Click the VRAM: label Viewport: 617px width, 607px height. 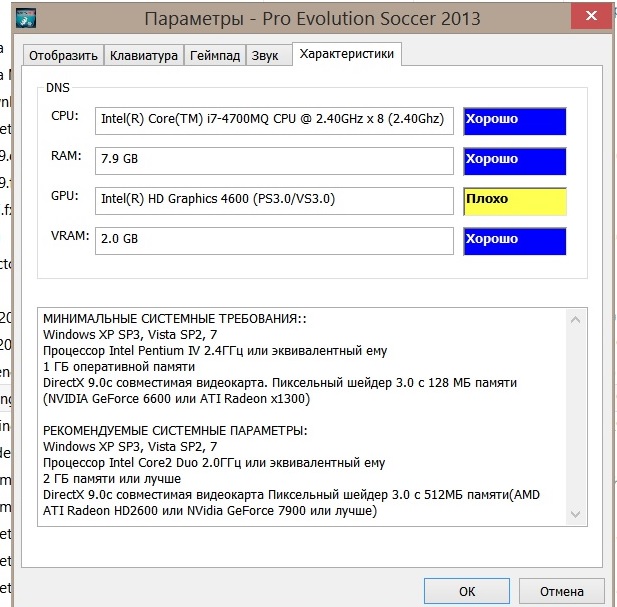pyautogui.click(x=70, y=236)
